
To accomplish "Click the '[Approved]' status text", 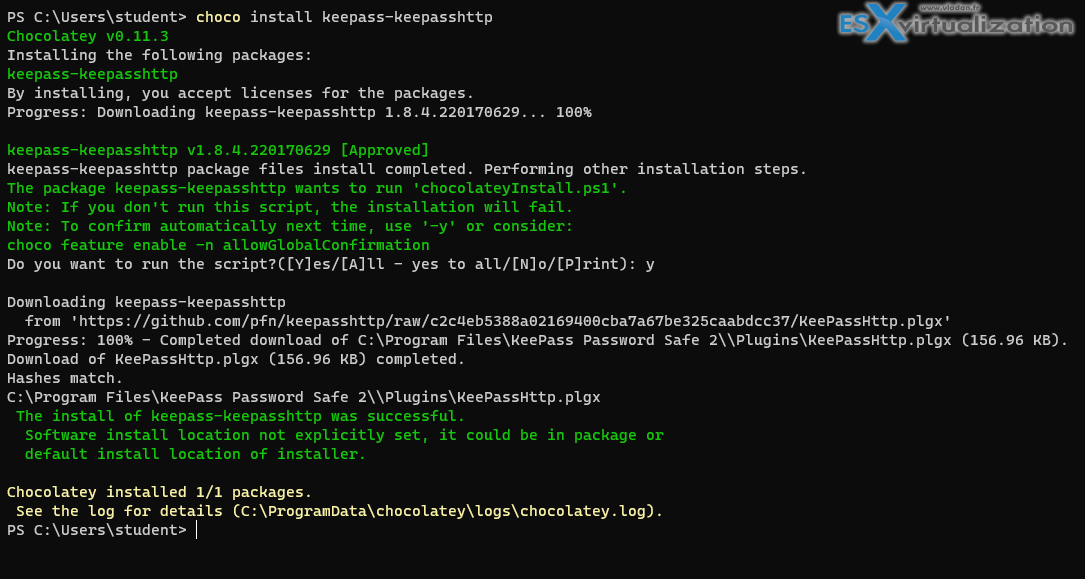I will coord(384,150).
